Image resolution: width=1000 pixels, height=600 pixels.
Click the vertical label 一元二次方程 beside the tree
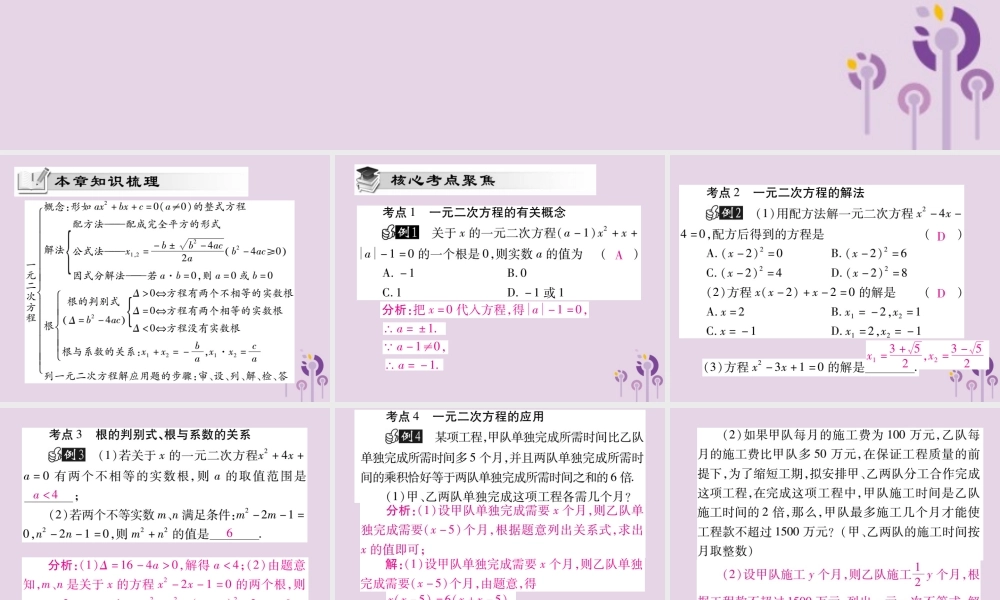(x=31, y=292)
